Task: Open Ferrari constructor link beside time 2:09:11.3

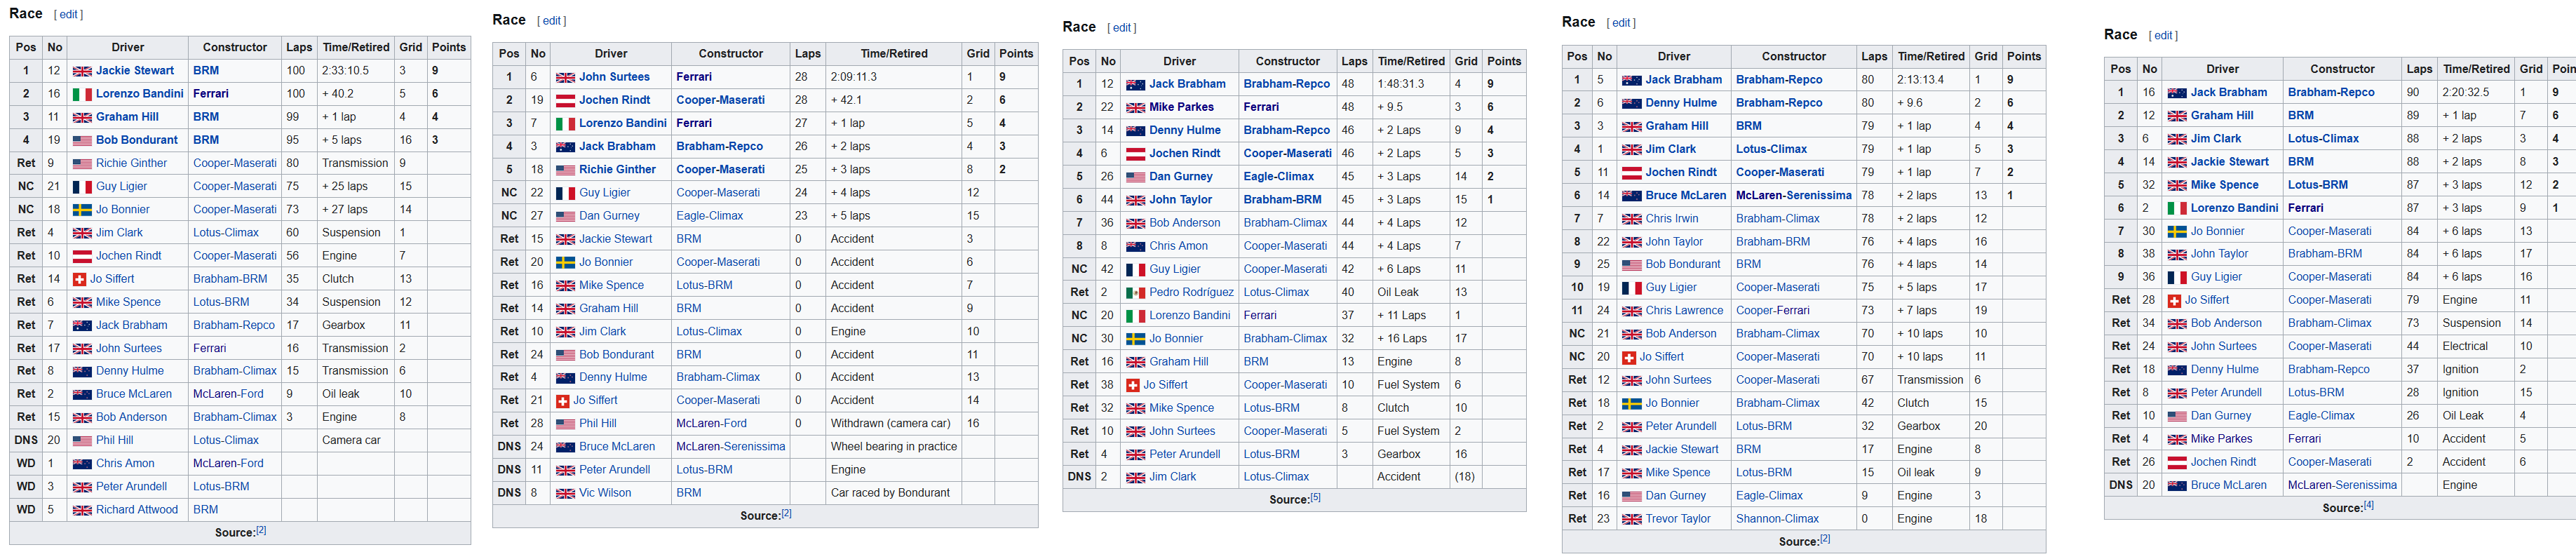Action: tap(694, 77)
